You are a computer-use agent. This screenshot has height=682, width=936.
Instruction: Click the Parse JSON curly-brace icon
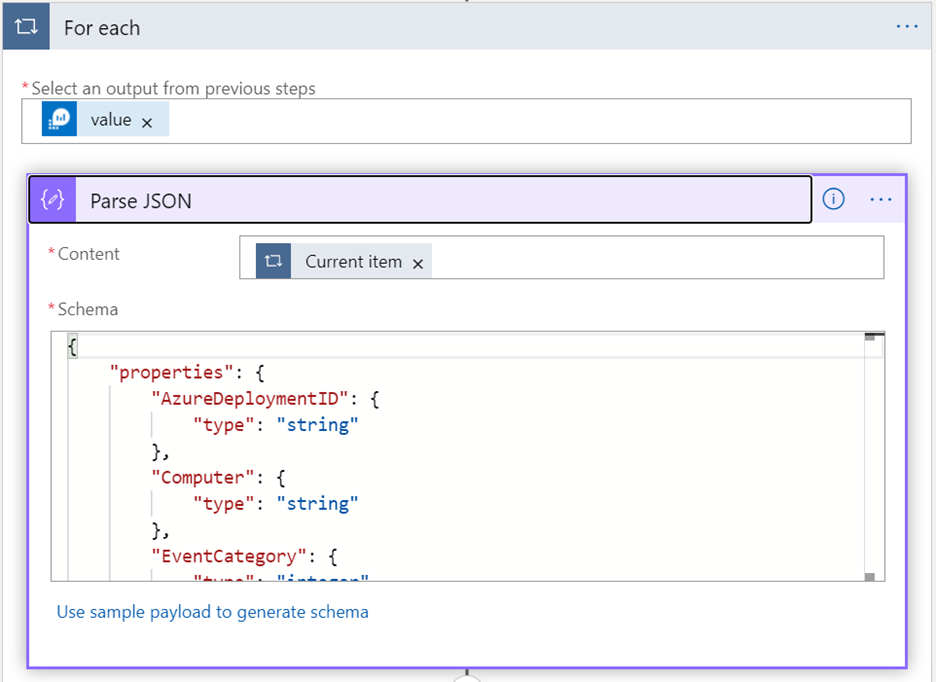53,200
